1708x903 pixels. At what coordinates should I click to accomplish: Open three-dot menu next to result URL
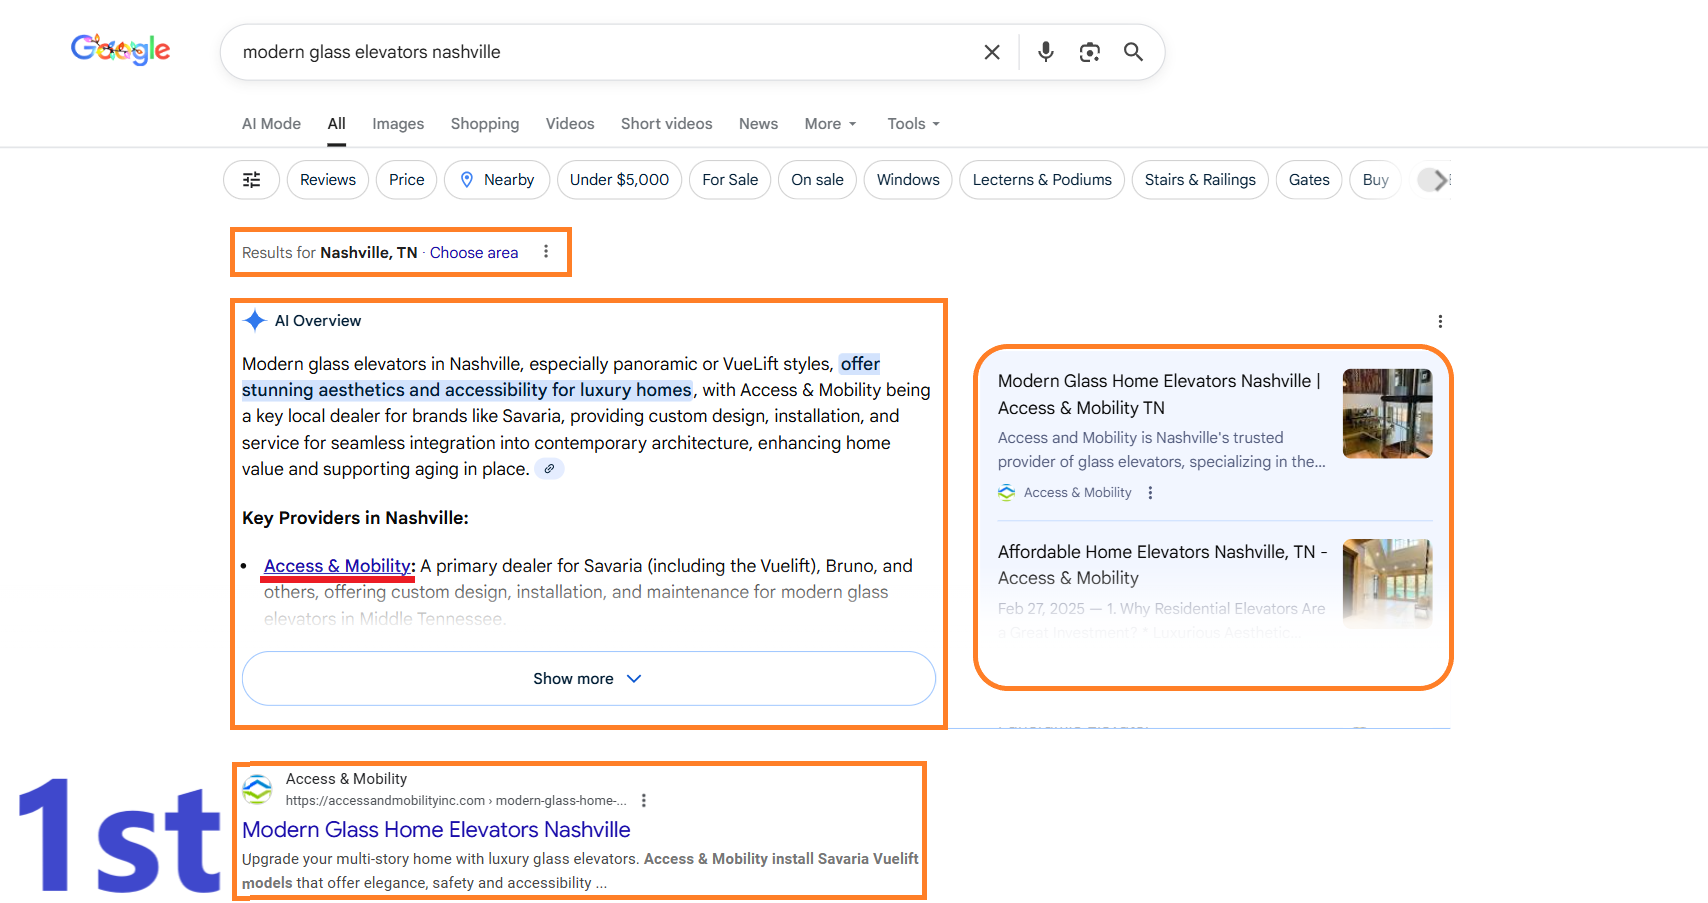pos(644,801)
